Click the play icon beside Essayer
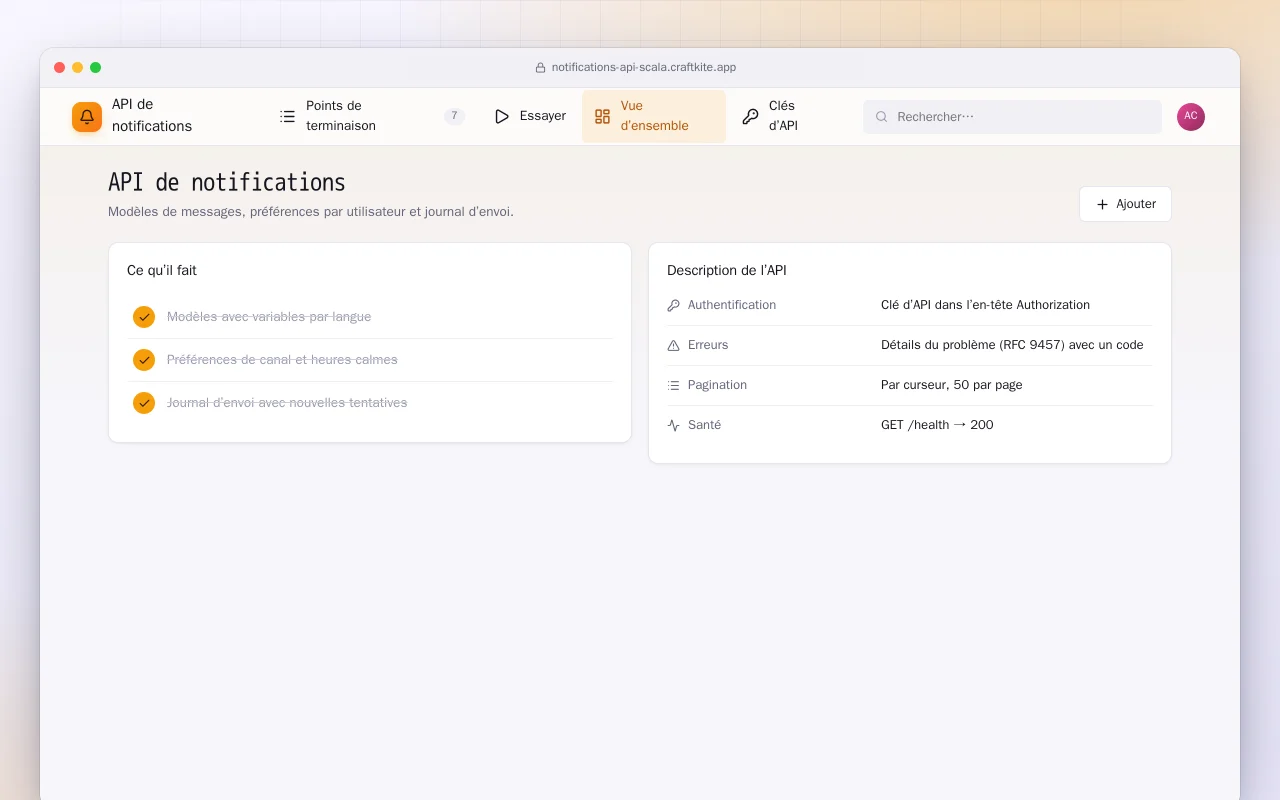 click(x=502, y=116)
